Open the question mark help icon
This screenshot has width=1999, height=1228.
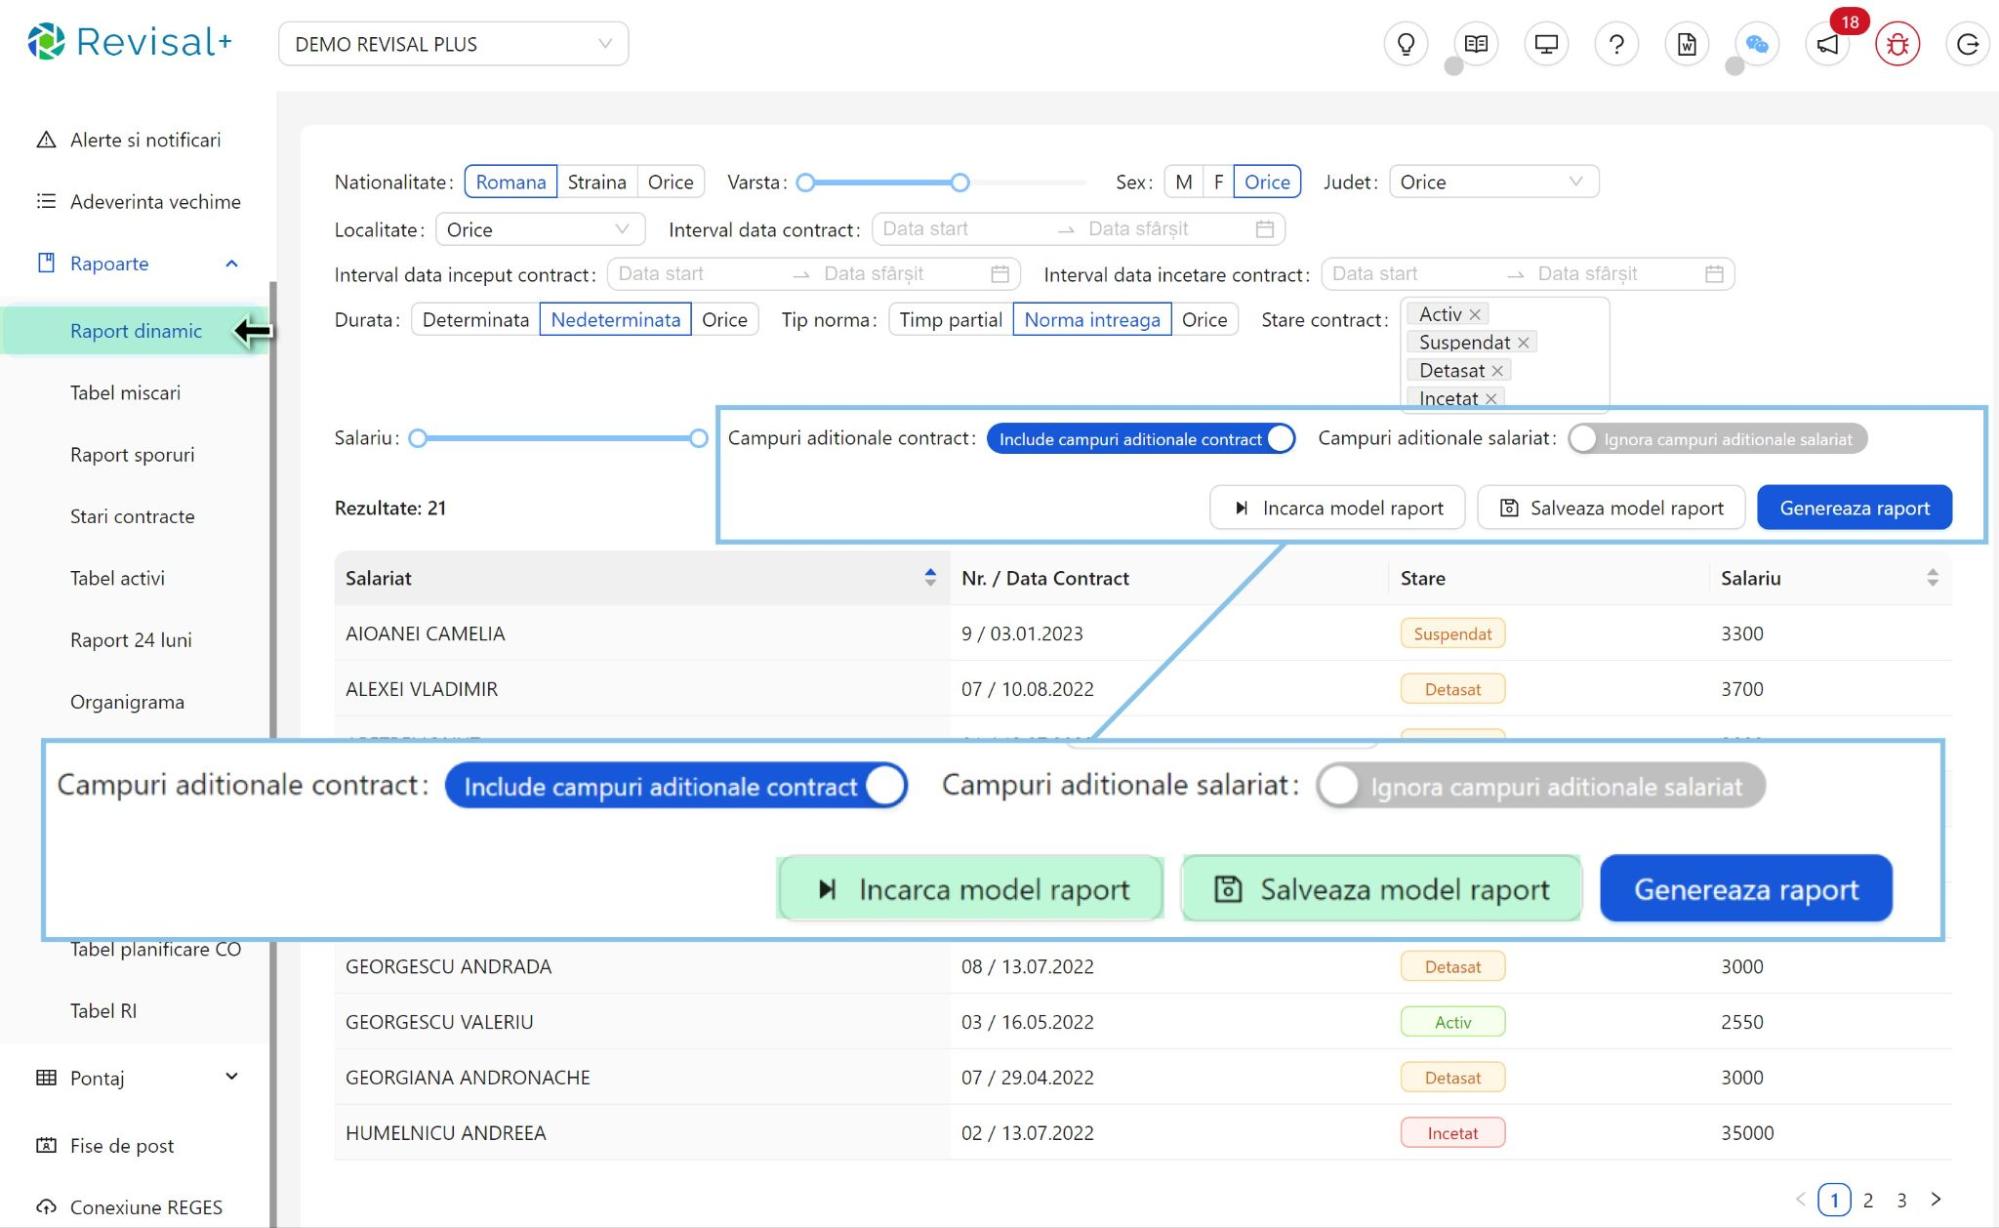point(1616,44)
